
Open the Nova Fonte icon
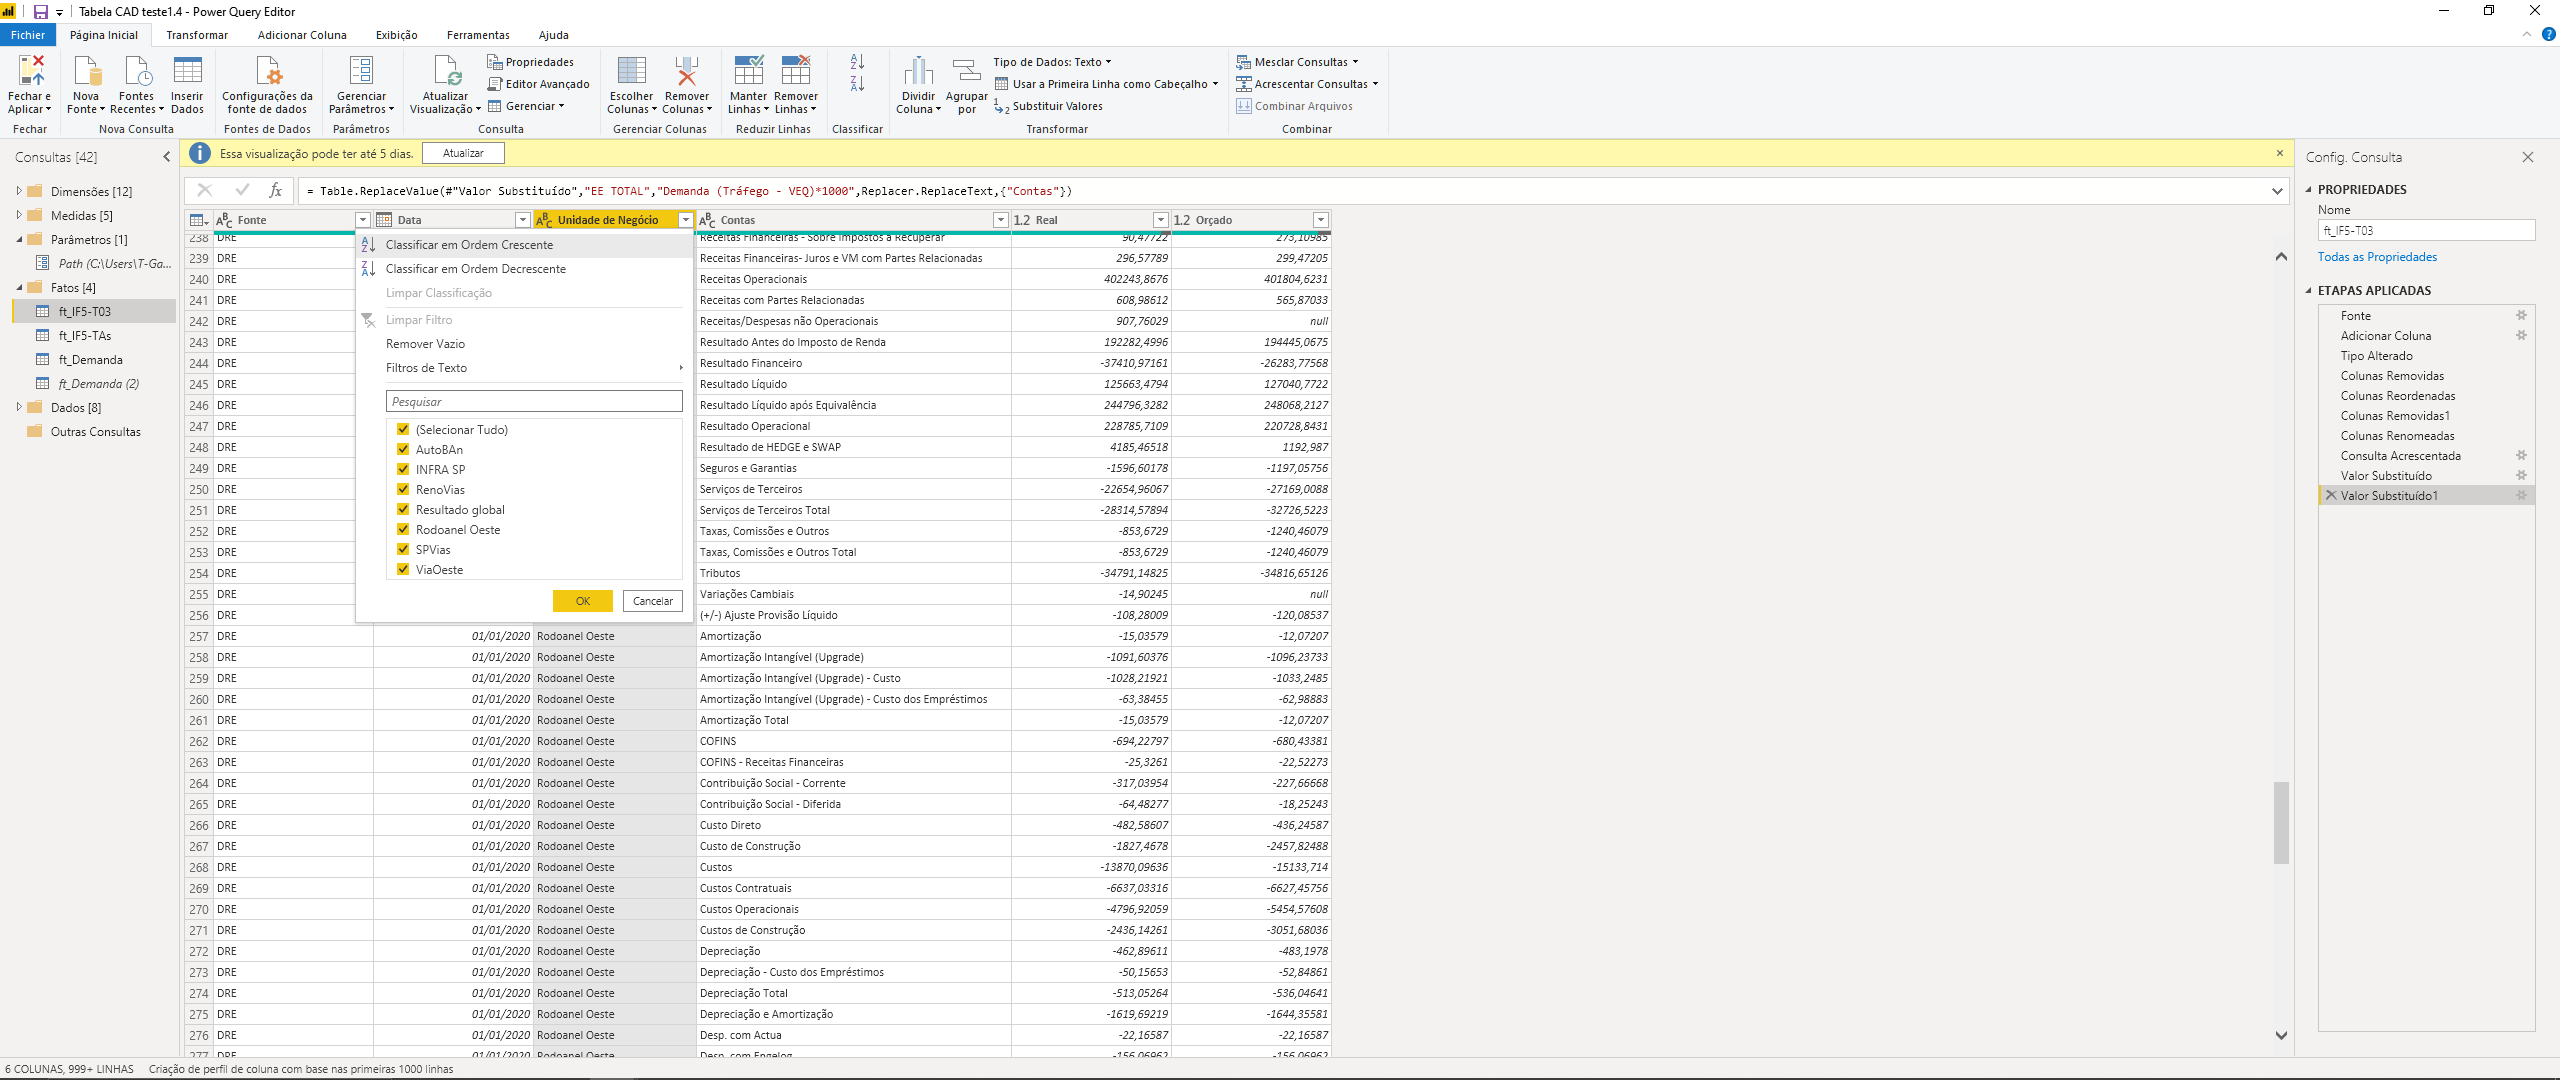[87, 71]
